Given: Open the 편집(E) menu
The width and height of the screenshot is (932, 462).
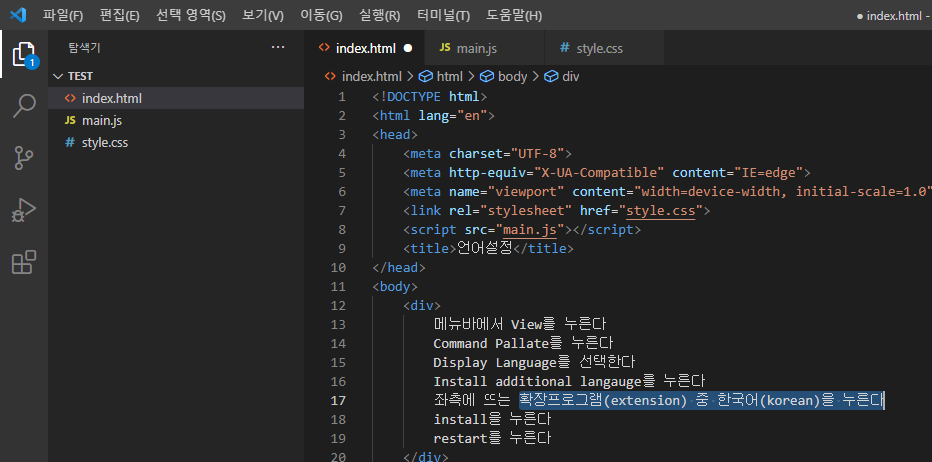Looking at the screenshot, I should (x=119, y=15).
